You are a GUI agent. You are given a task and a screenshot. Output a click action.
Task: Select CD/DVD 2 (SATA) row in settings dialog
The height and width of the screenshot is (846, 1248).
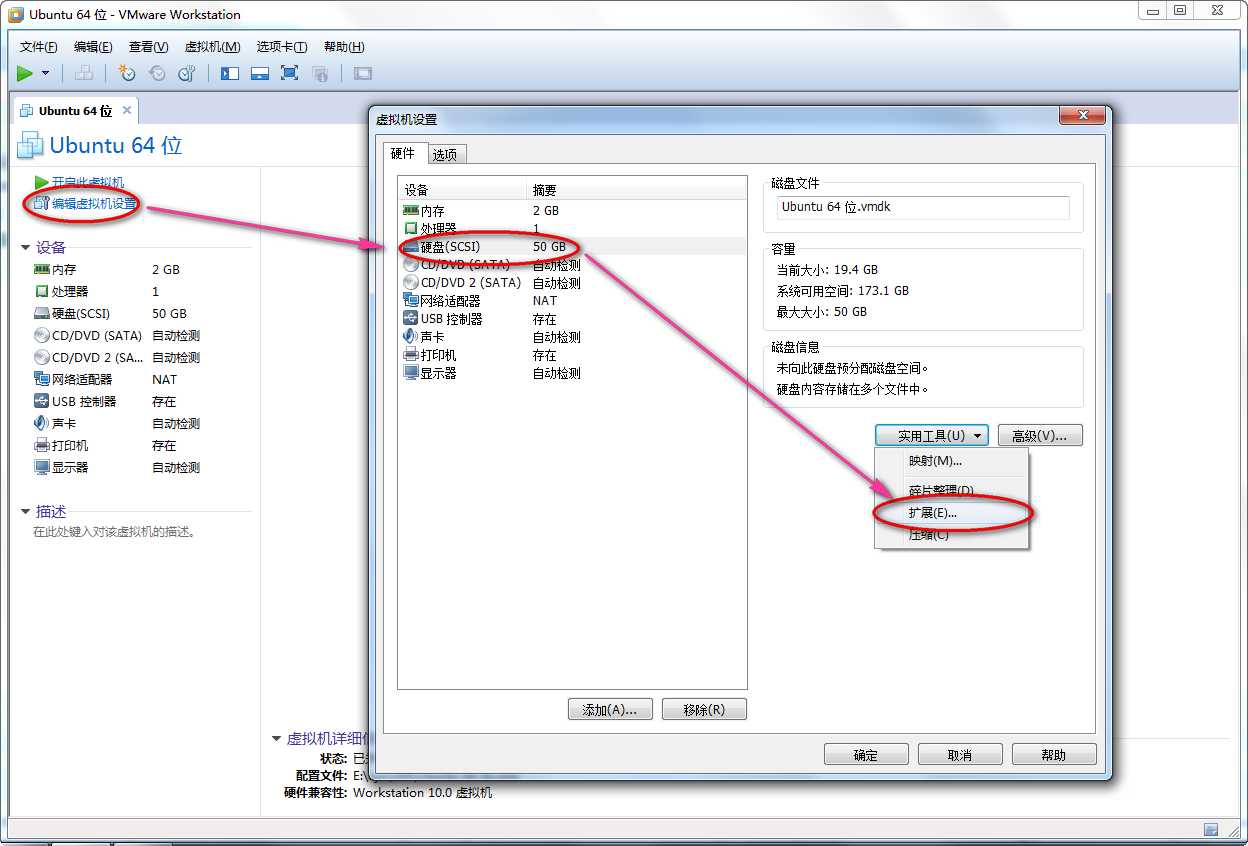pyautogui.click(x=572, y=283)
